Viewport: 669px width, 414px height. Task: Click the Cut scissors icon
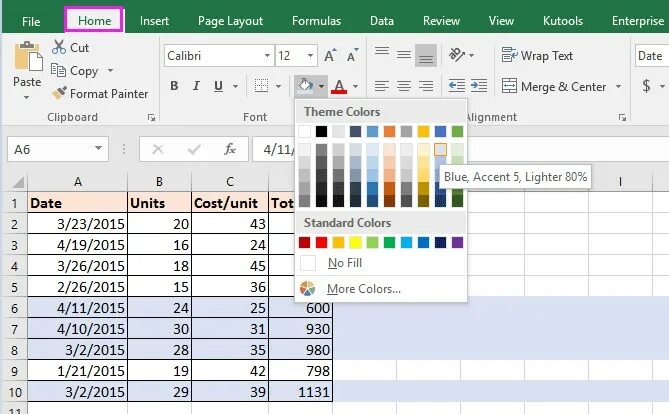[x=58, y=47]
